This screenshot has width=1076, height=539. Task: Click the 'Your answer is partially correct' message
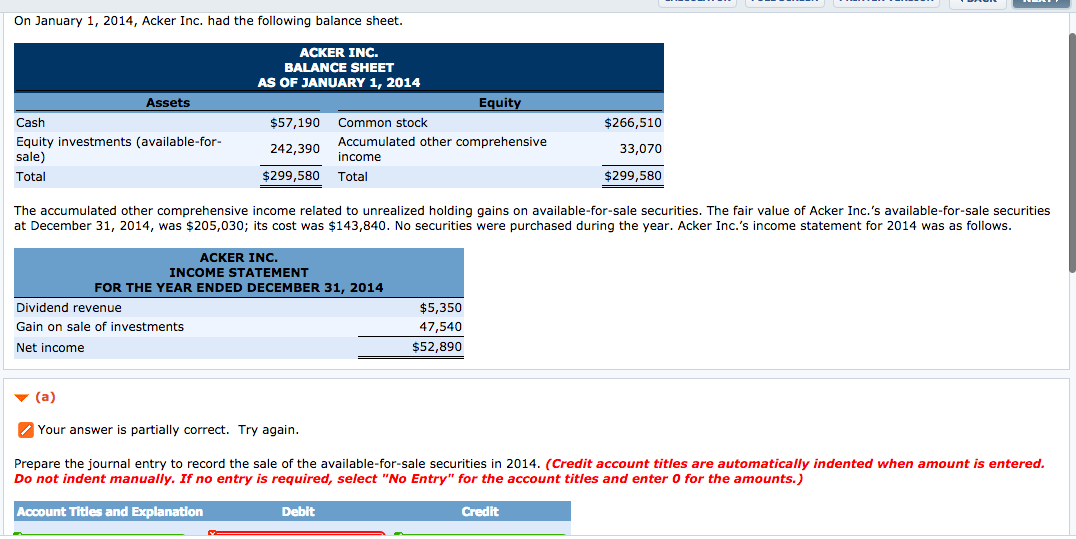[168, 431]
